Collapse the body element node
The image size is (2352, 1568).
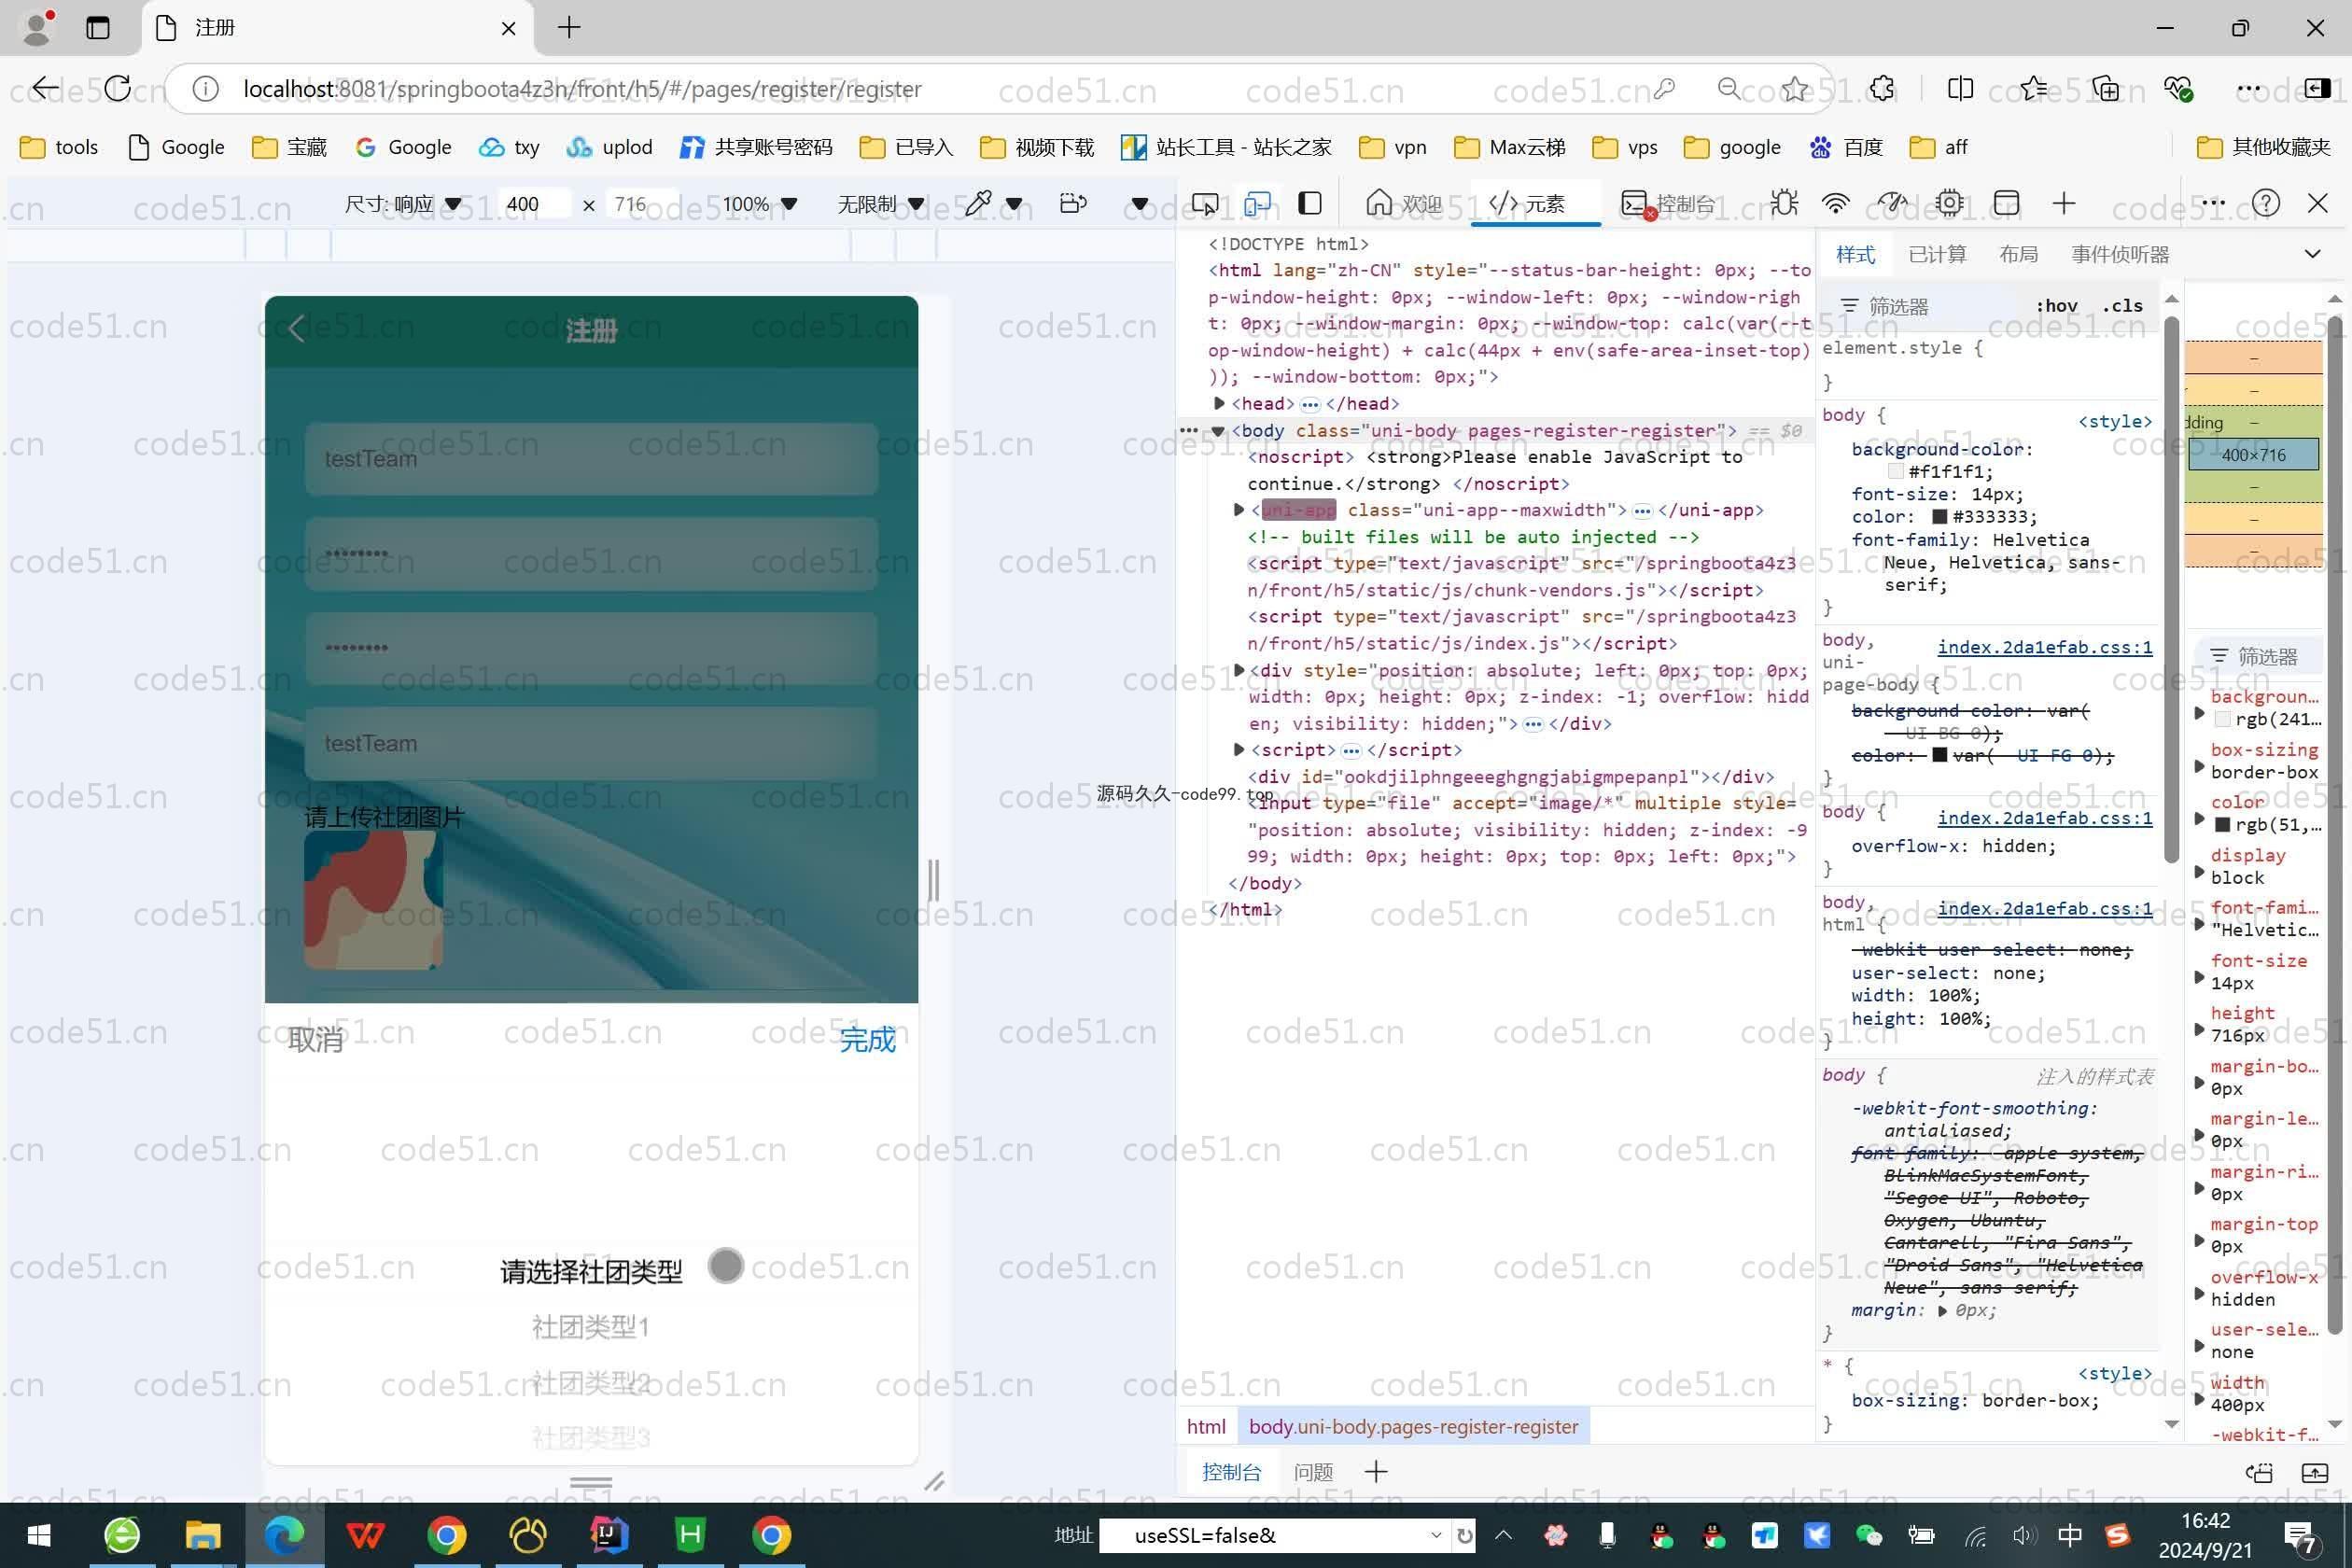point(1218,431)
